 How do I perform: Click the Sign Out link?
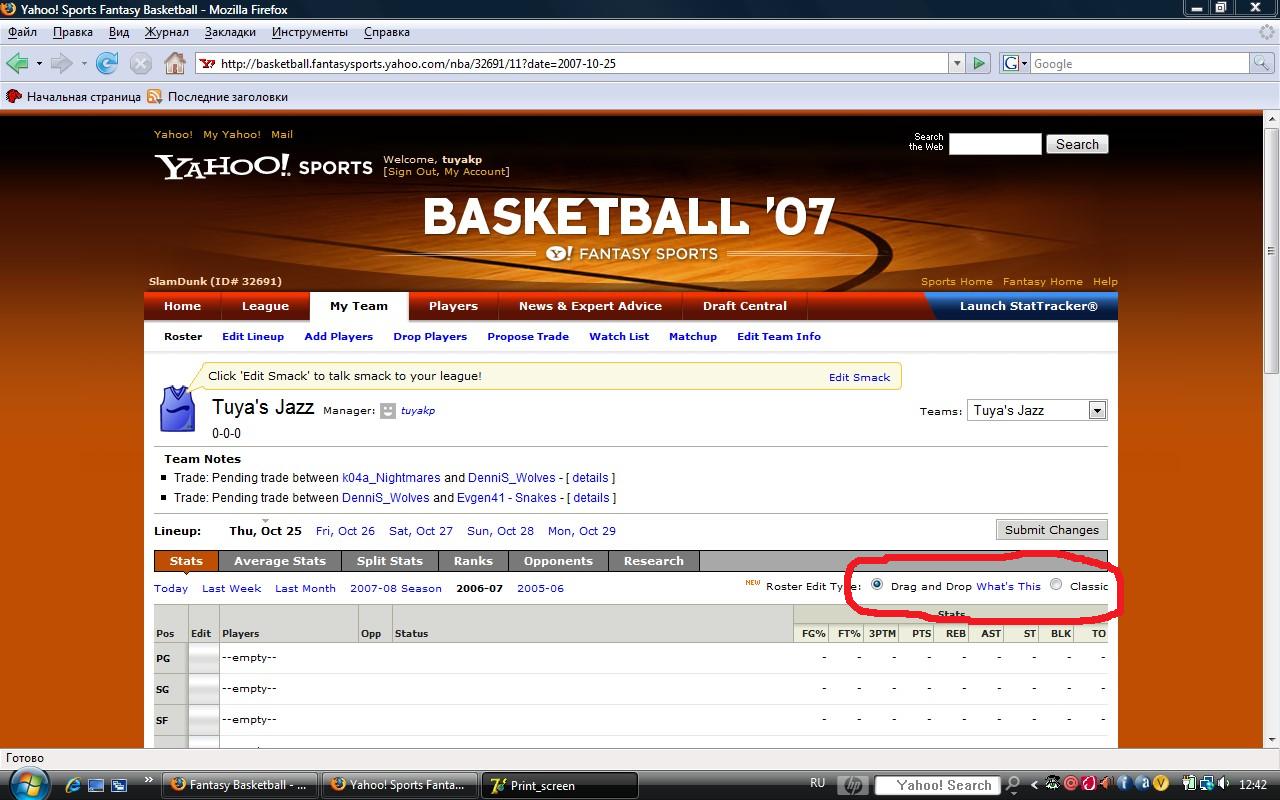click(x=412, y=172)
